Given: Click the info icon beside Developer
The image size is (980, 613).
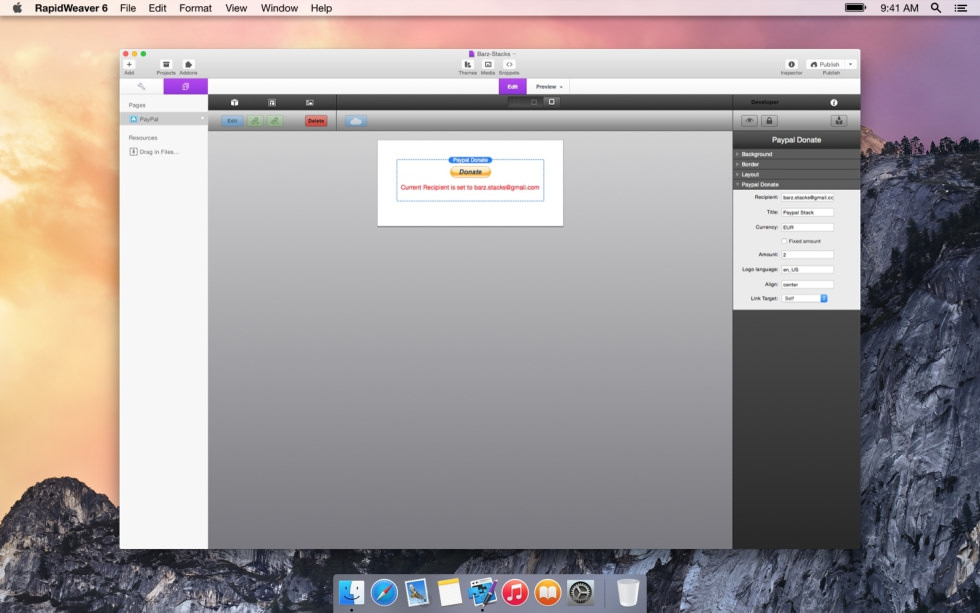Looking at the screenshot, I should pyautogui.click(x=834, y=102).
